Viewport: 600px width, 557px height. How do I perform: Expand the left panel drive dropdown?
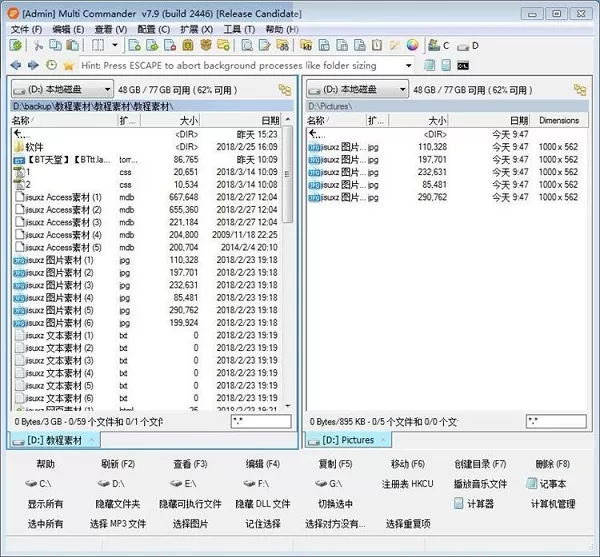point(62,90)
